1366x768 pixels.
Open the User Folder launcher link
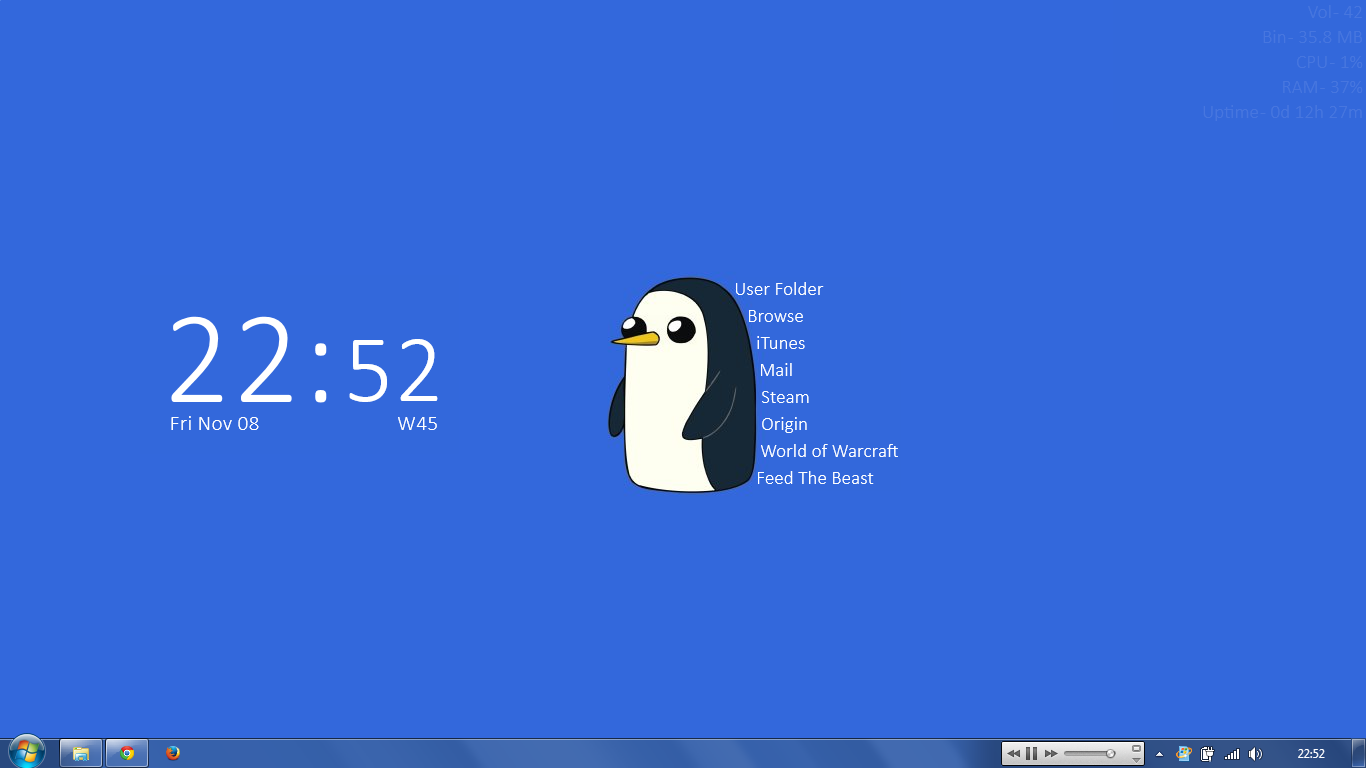pyautogui.click(x=779, y=289)
